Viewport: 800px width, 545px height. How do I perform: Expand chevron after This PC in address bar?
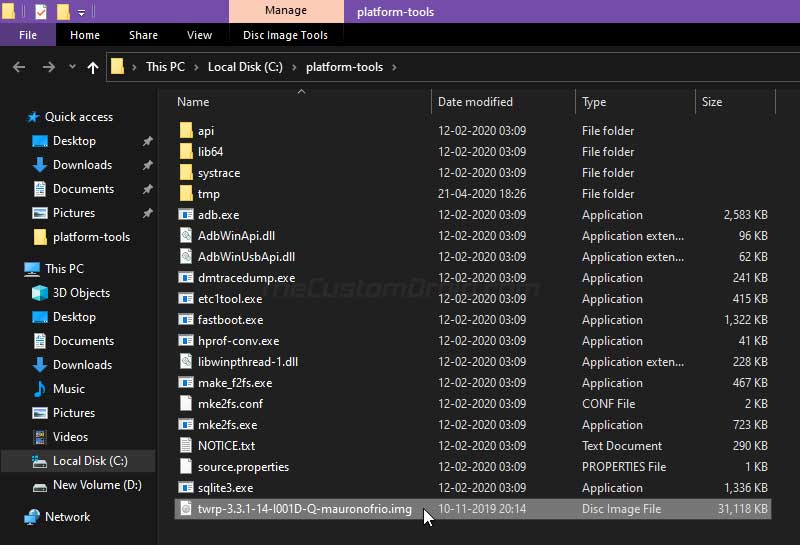coord(196,67)
